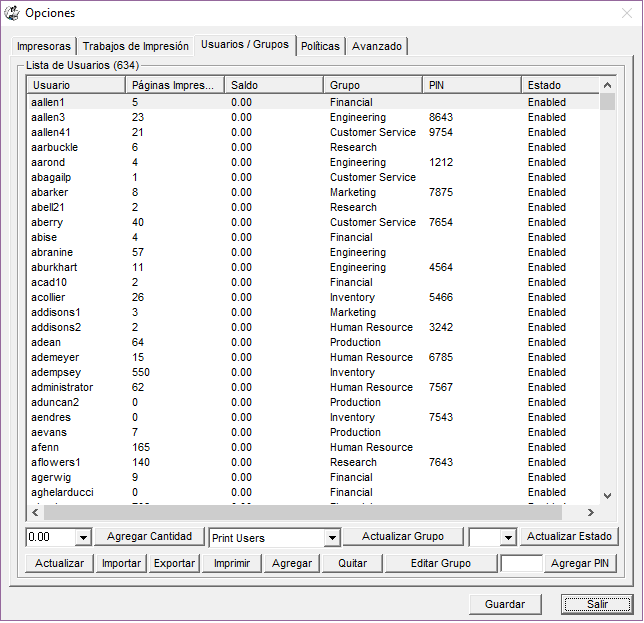Open the Print Users group dropdown
The width and height of the screenshot is (644, 623).
(332, 538)
